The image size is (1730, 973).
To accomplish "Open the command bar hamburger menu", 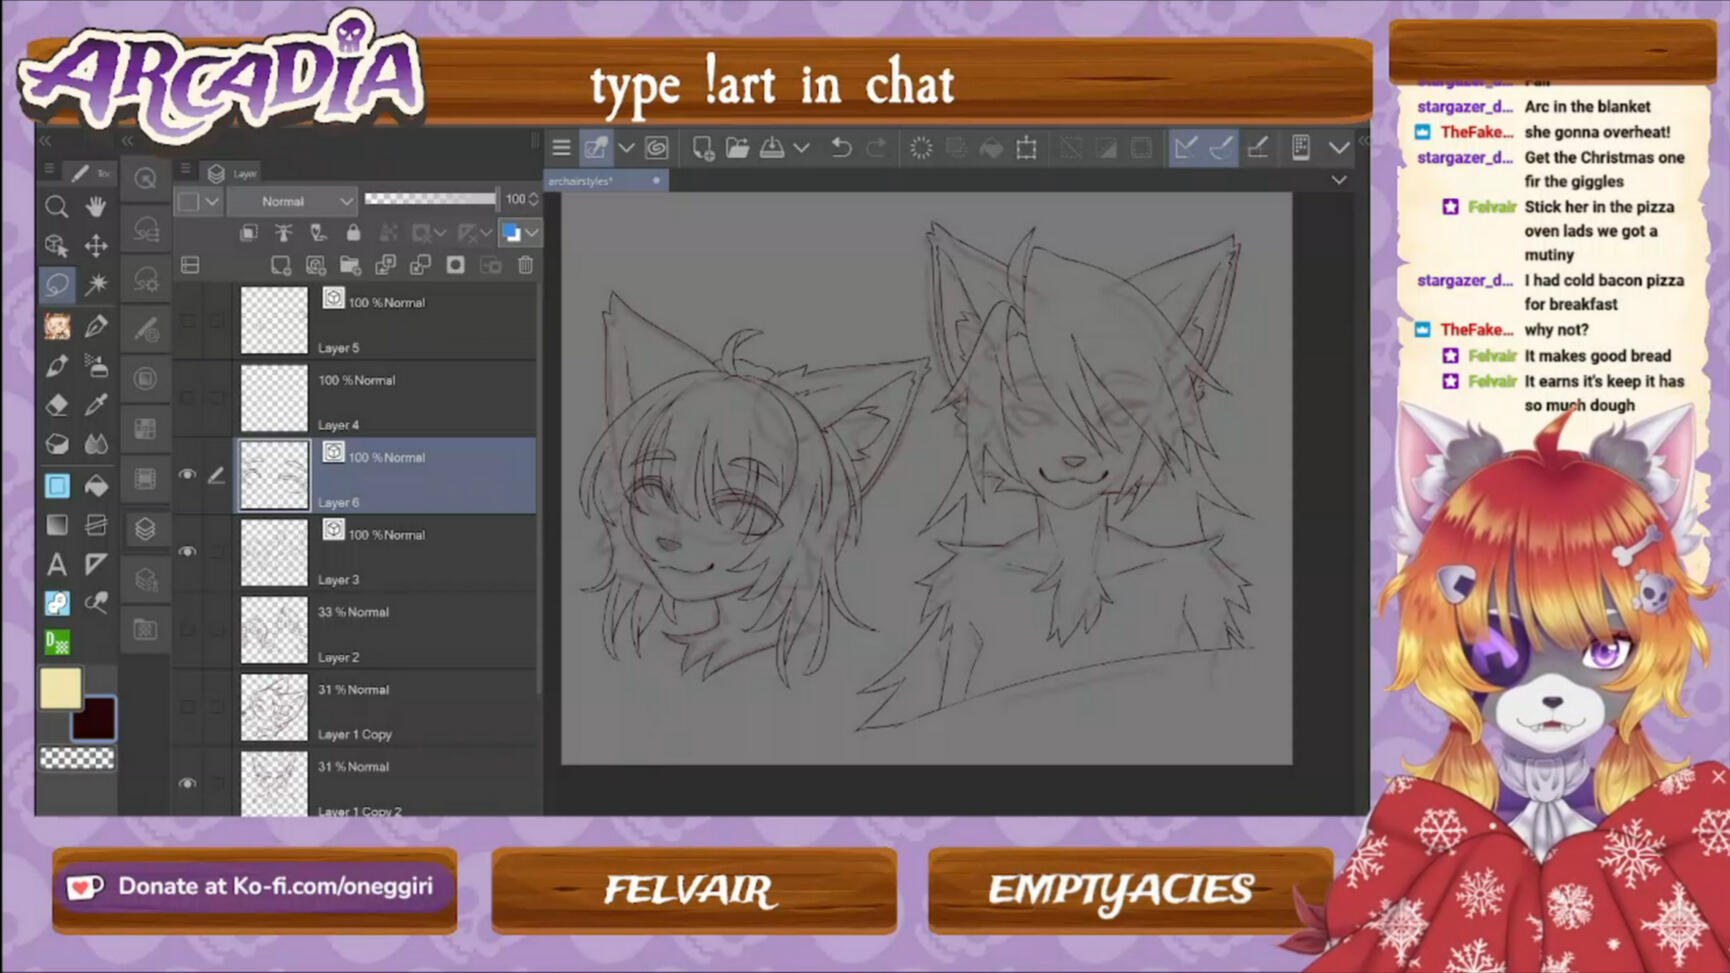I will tap(561, 149).
